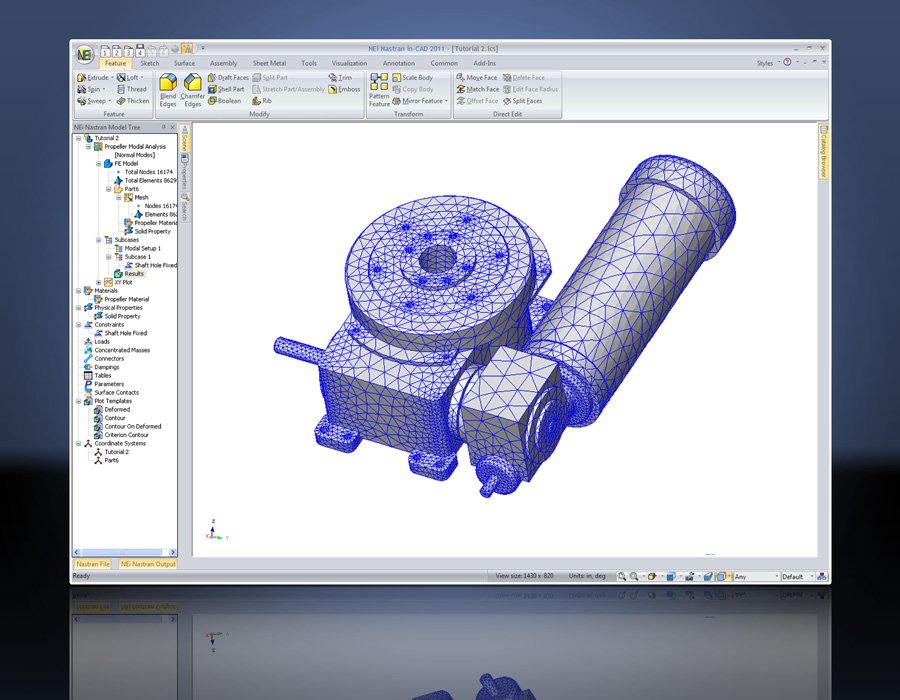The image size is (900, 700).
Task: Pick the Thread tool
Action: pos(131,90)
